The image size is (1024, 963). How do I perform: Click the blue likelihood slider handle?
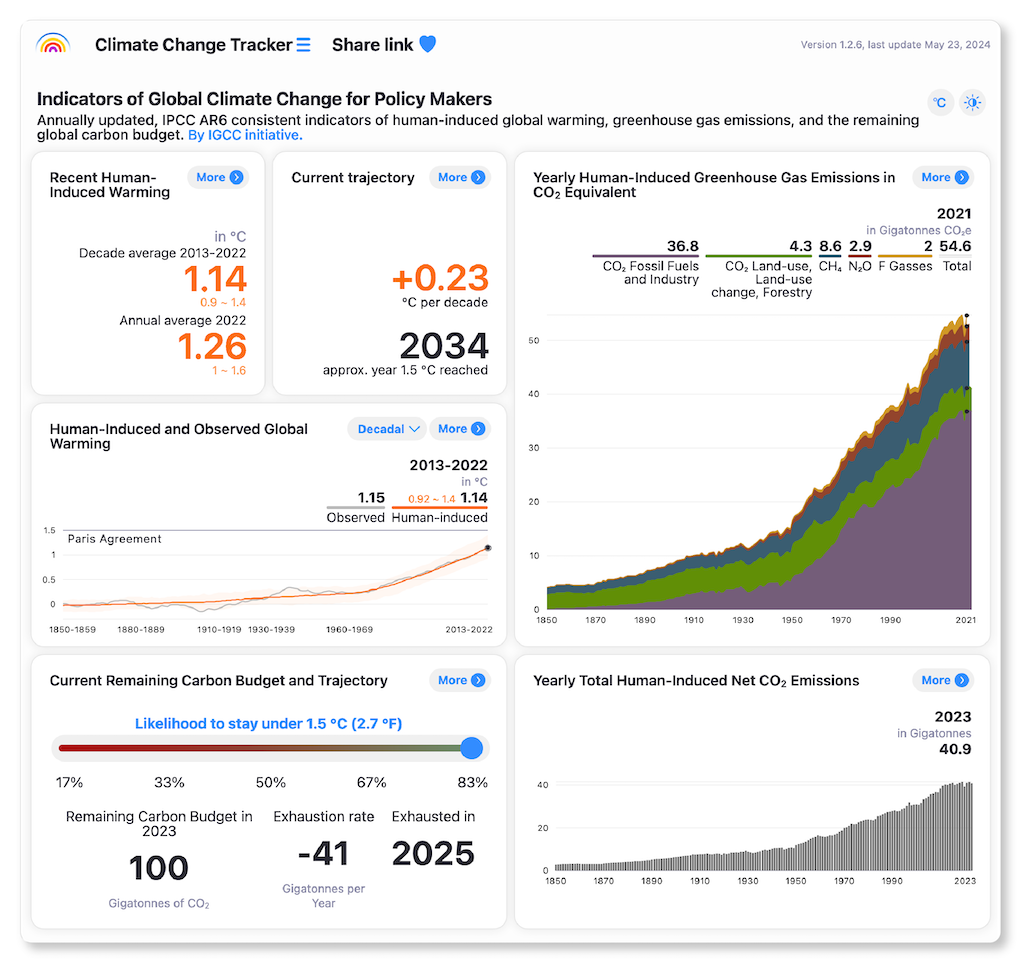point(472,748)
